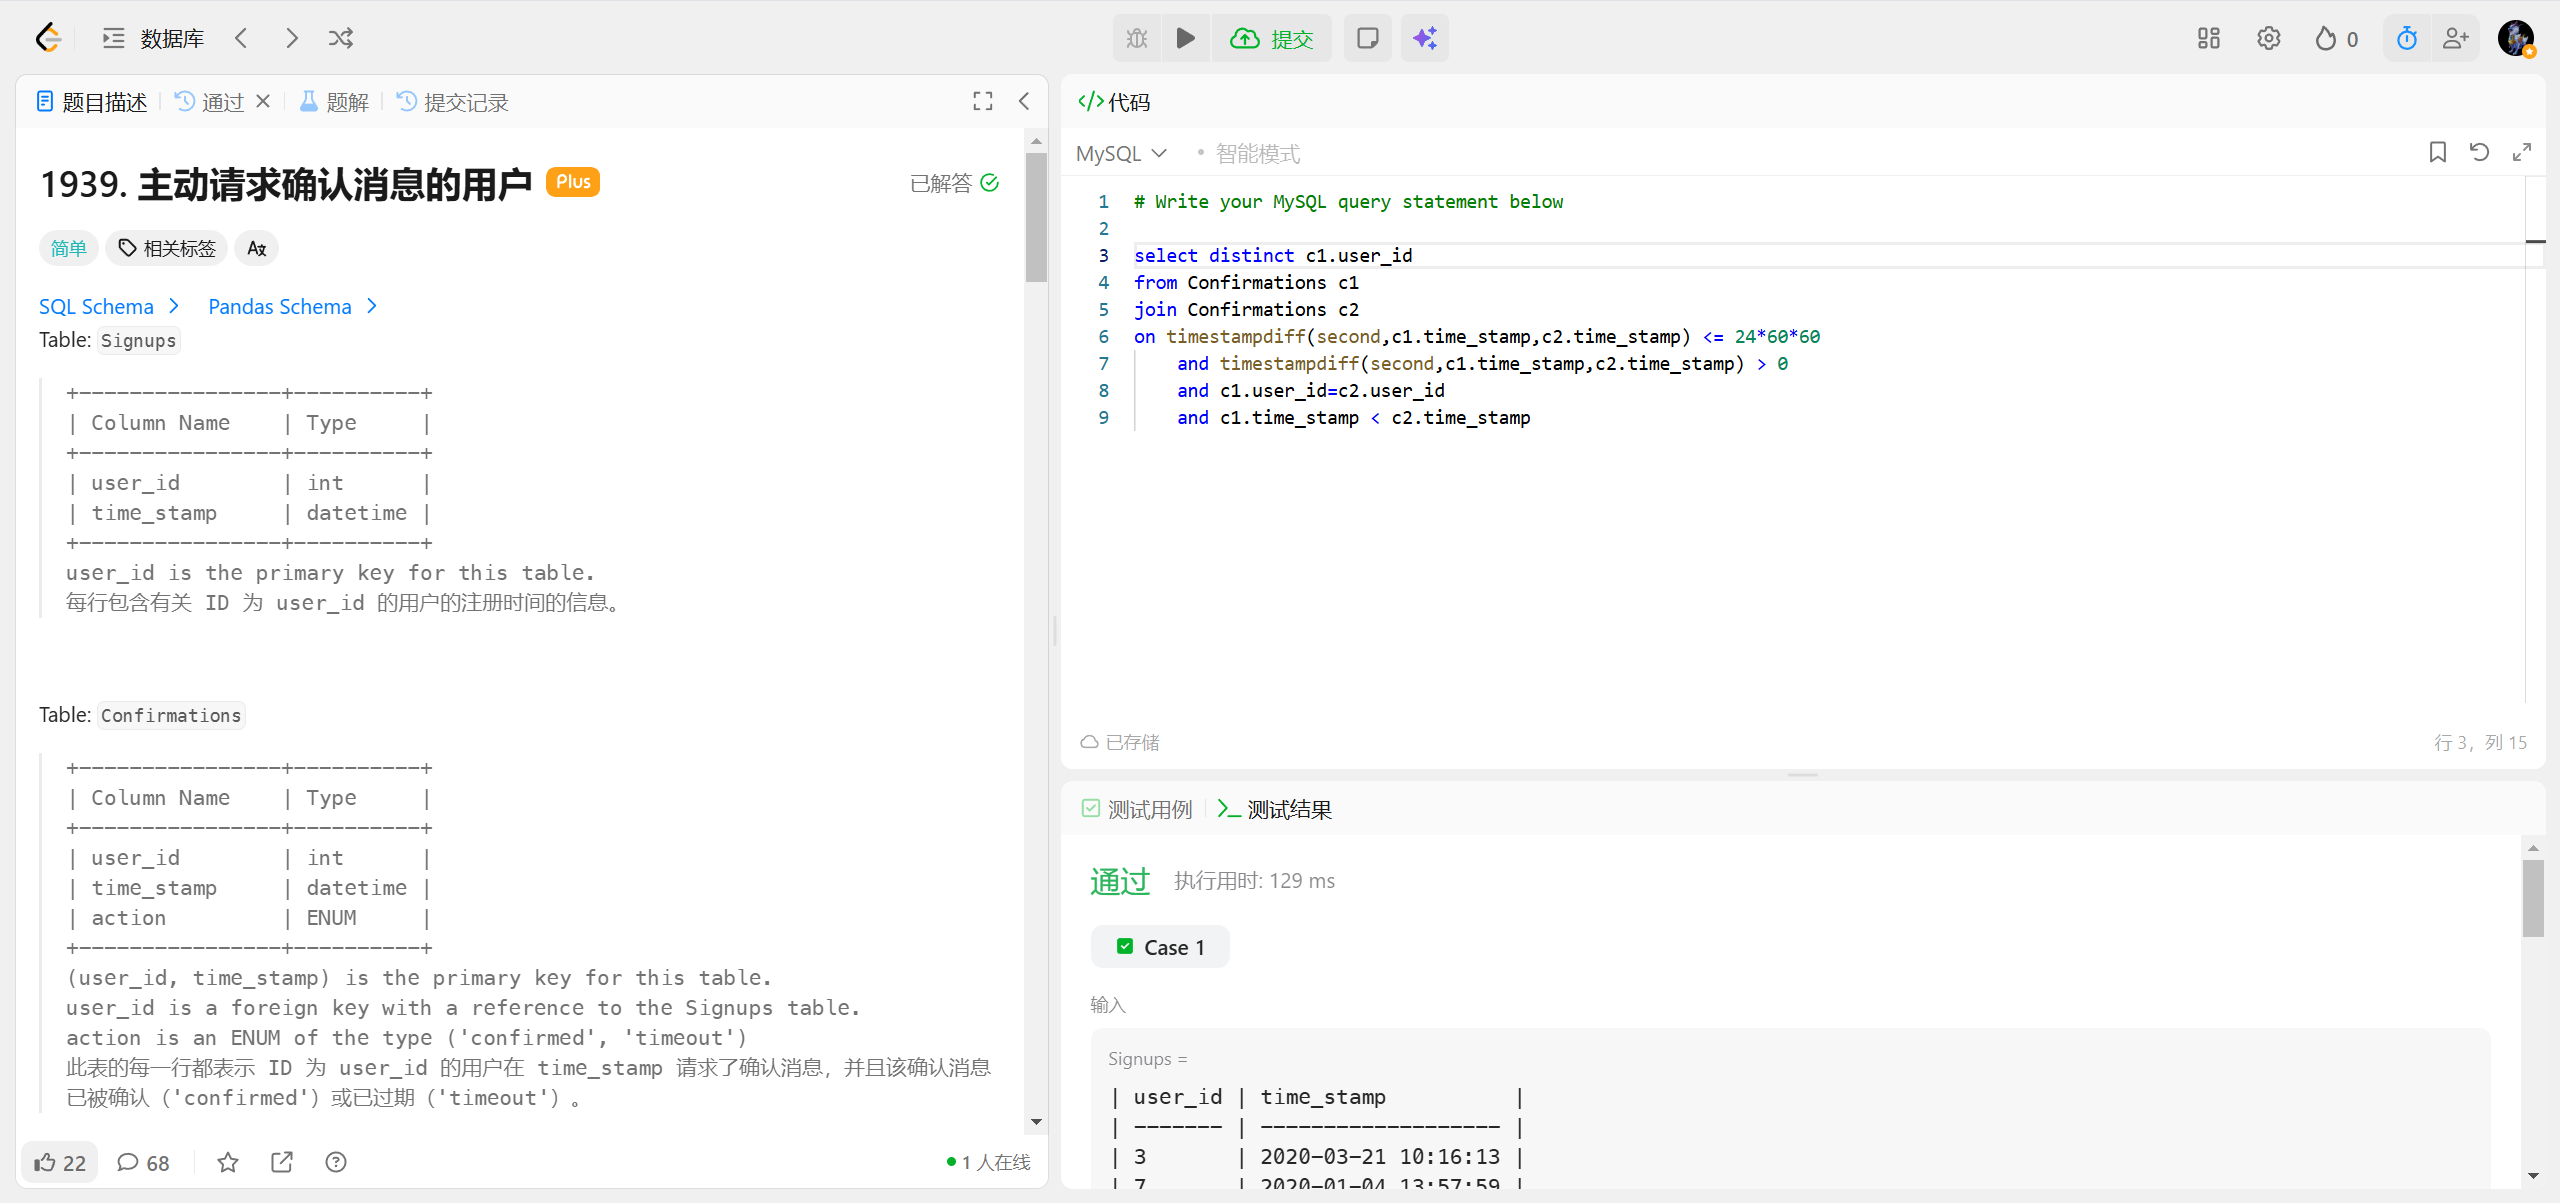Viewport: 2560px width, 1203px height.
Task: Expand the Pandas Schema section
Action: pyautogui.click(x=292, y=306)
